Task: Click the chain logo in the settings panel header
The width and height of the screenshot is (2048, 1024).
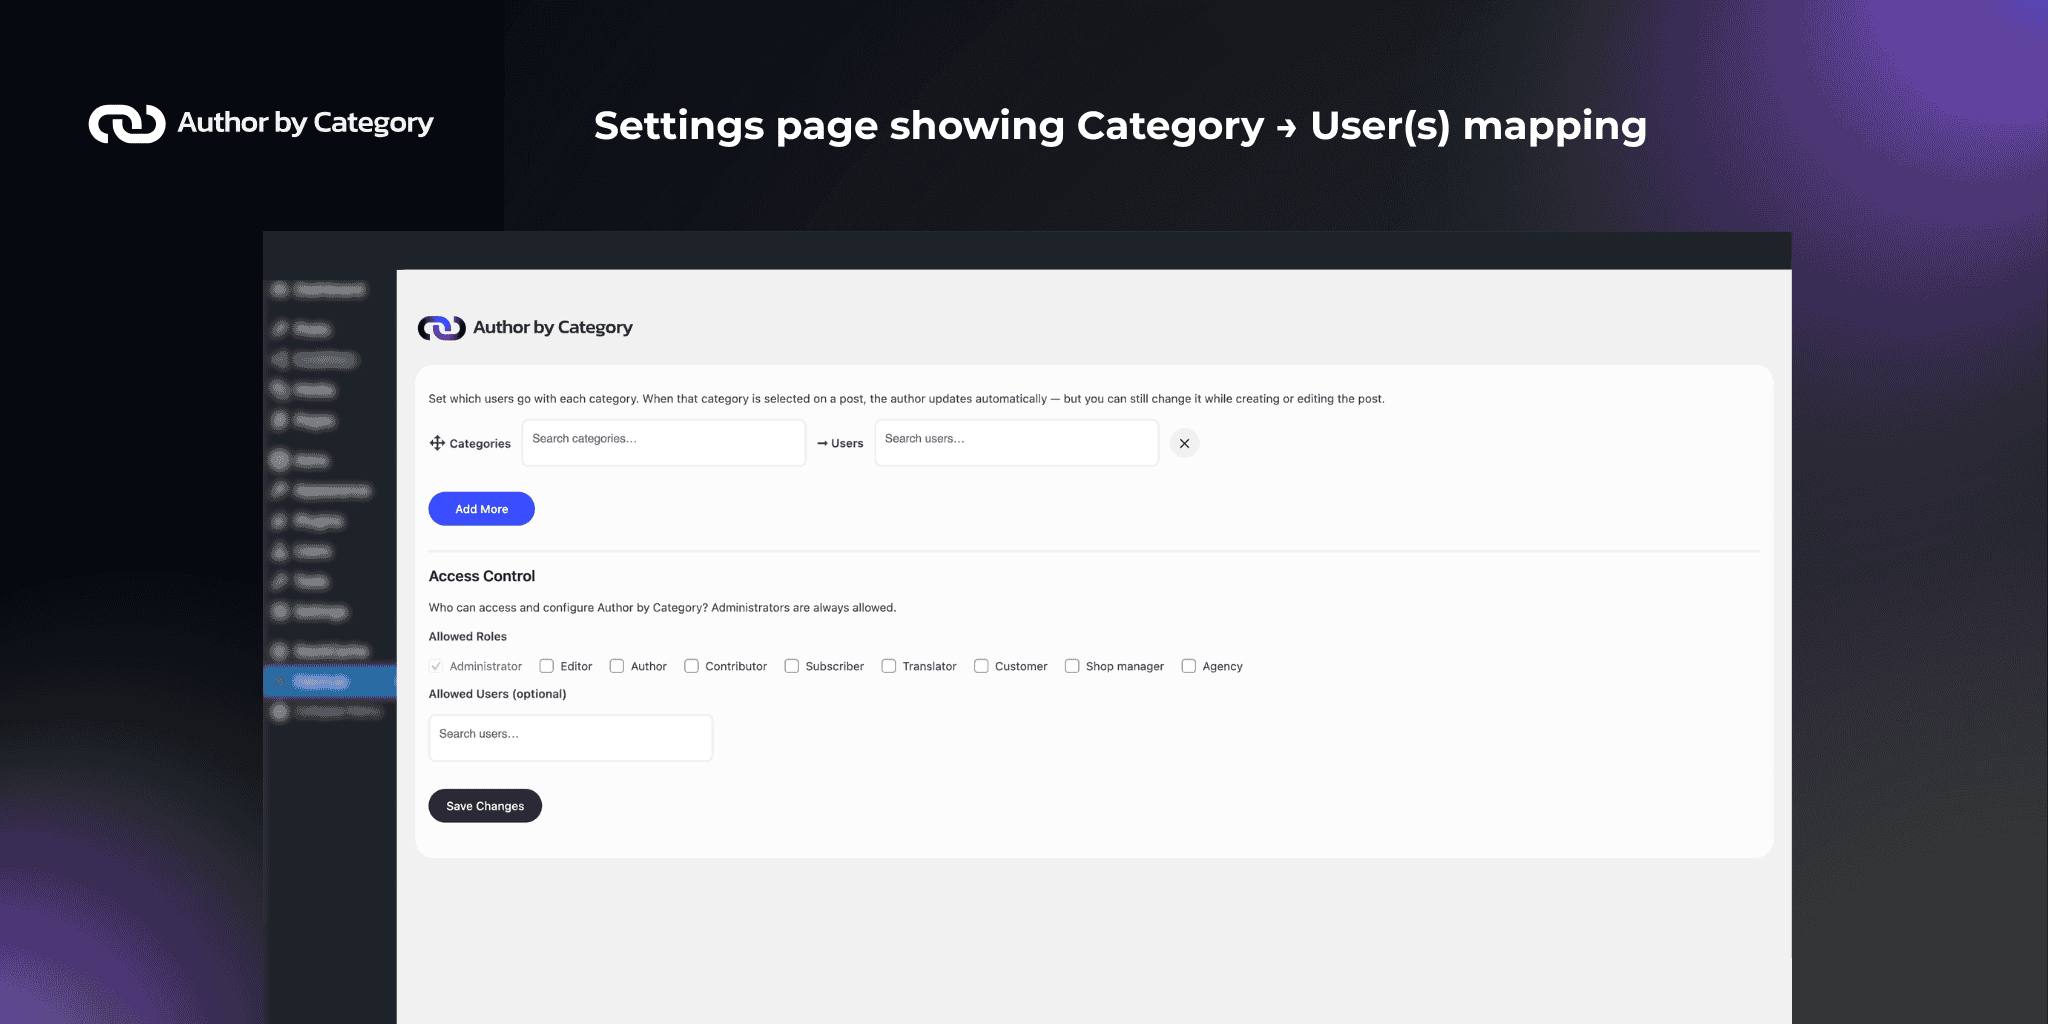Action: point(441,328)
